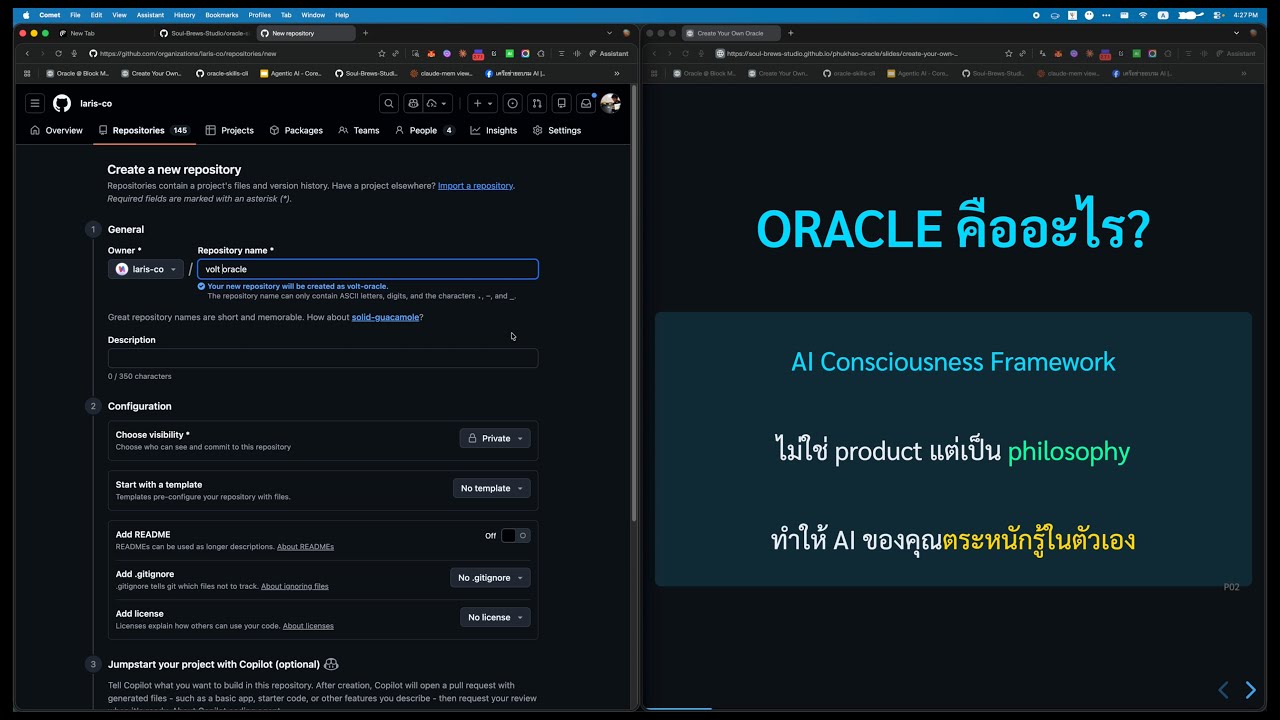Click the voice microphone icon in left toolbar
Viewport: 1280px width, 720px height.
pos(74,53)
